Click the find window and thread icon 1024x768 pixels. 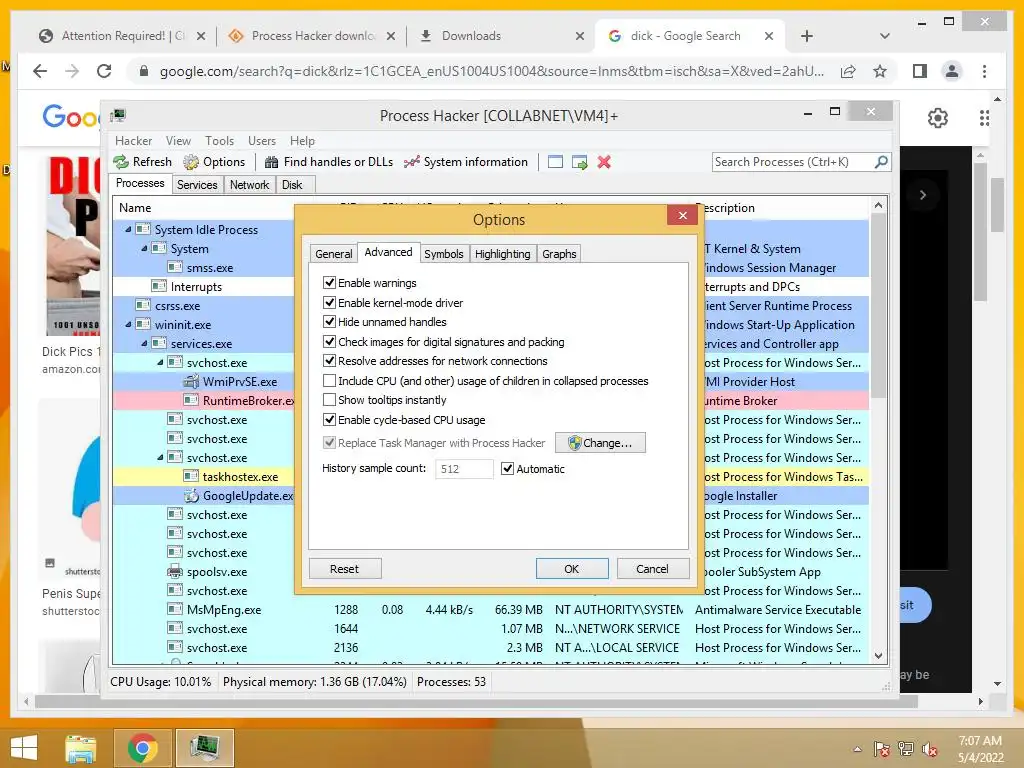point(579,162)
